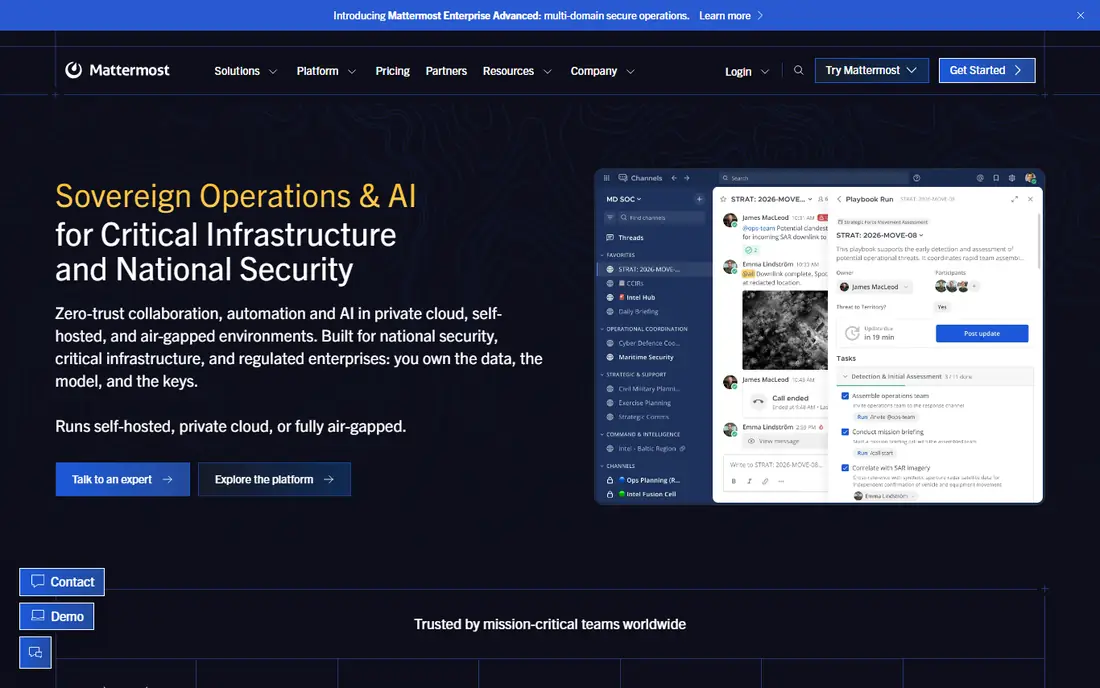Open the Company menu
This screenshot has height=688, width=1100.
pos(602,71)
